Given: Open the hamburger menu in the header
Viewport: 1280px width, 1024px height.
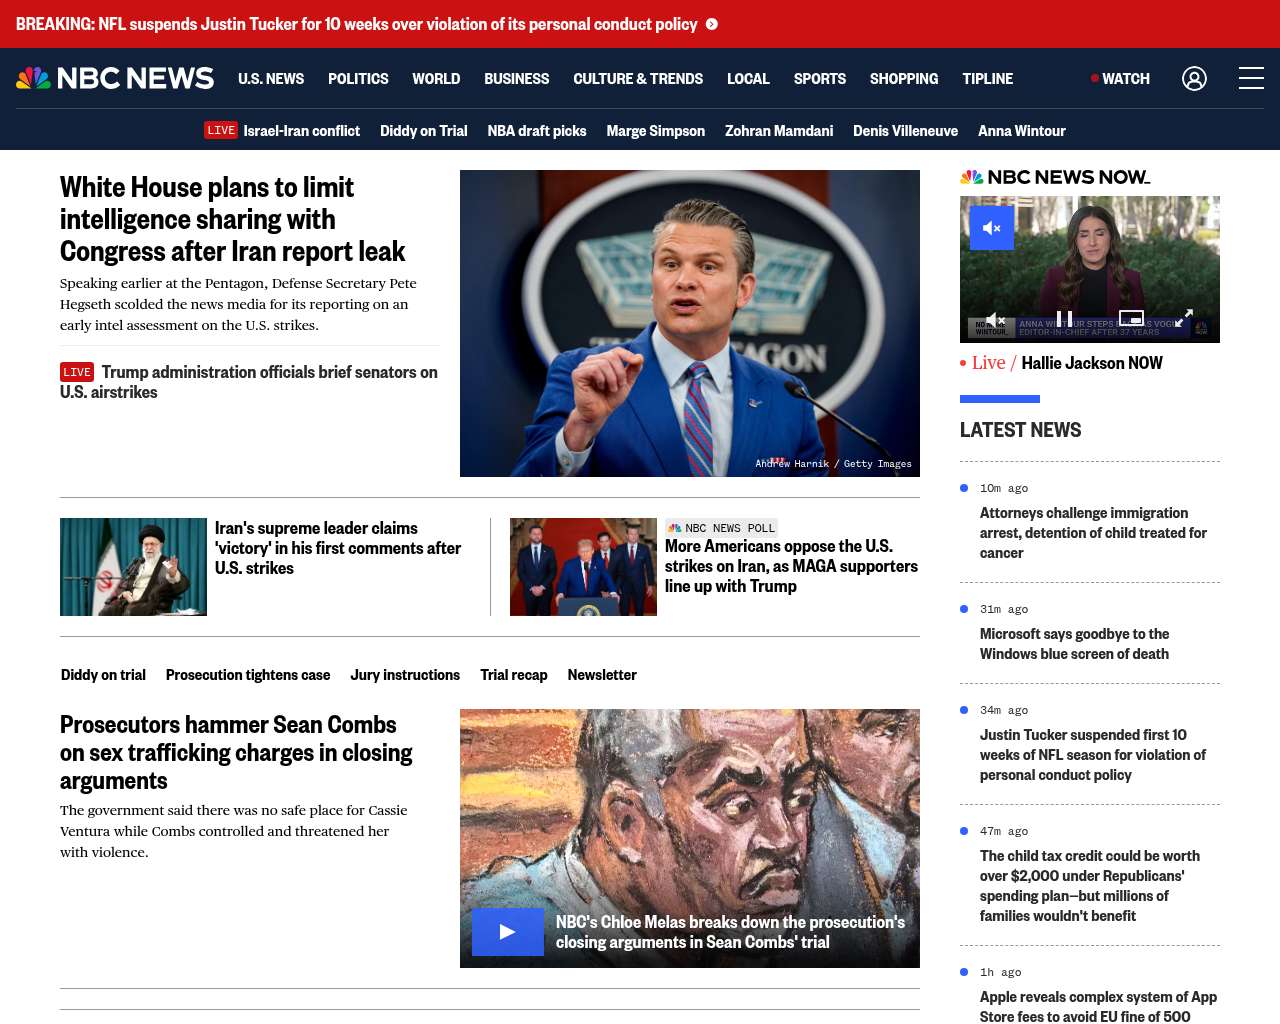Looking at the screenshot, I should [1251, 78].
